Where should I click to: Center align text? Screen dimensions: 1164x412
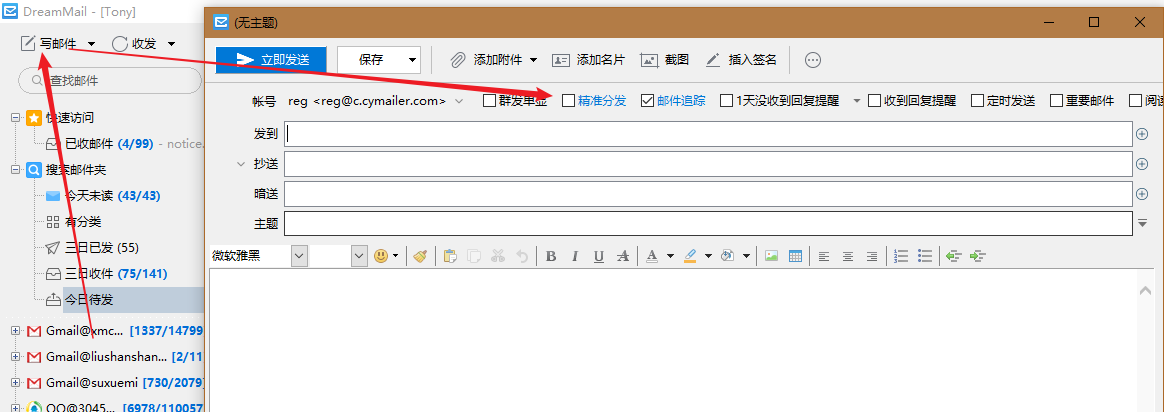click(x=848, y=256)
